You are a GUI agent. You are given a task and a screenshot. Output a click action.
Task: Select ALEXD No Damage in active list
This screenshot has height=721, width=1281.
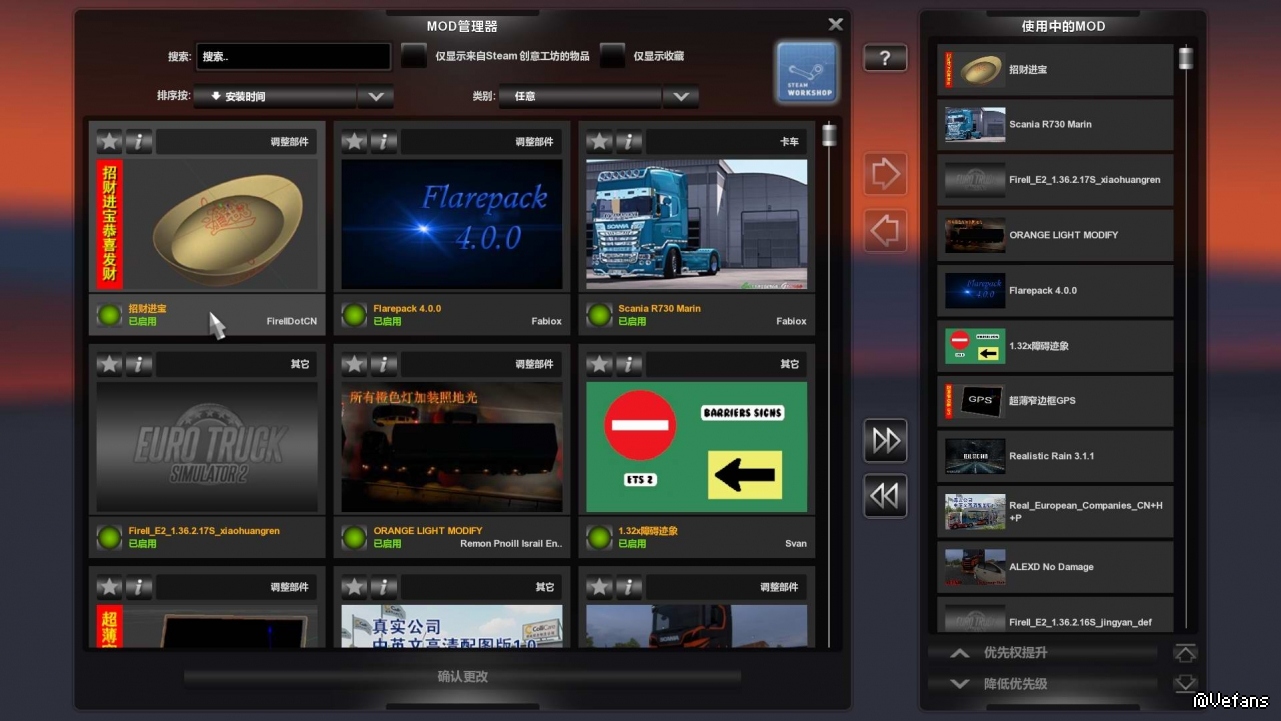click(1055, 567)
